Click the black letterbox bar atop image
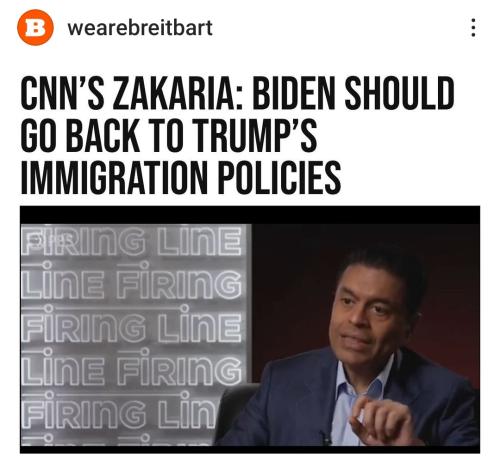This screenshot has height=462, width=500. coord(250,215)
